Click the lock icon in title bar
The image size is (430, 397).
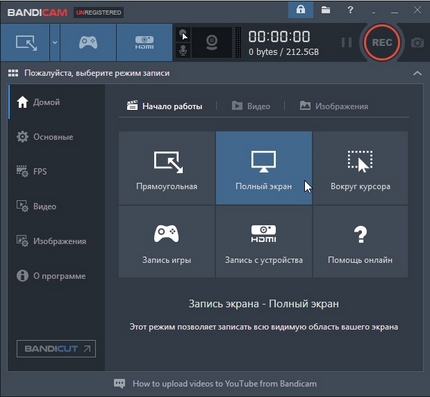pyautogui.click(x=301, y=10)
